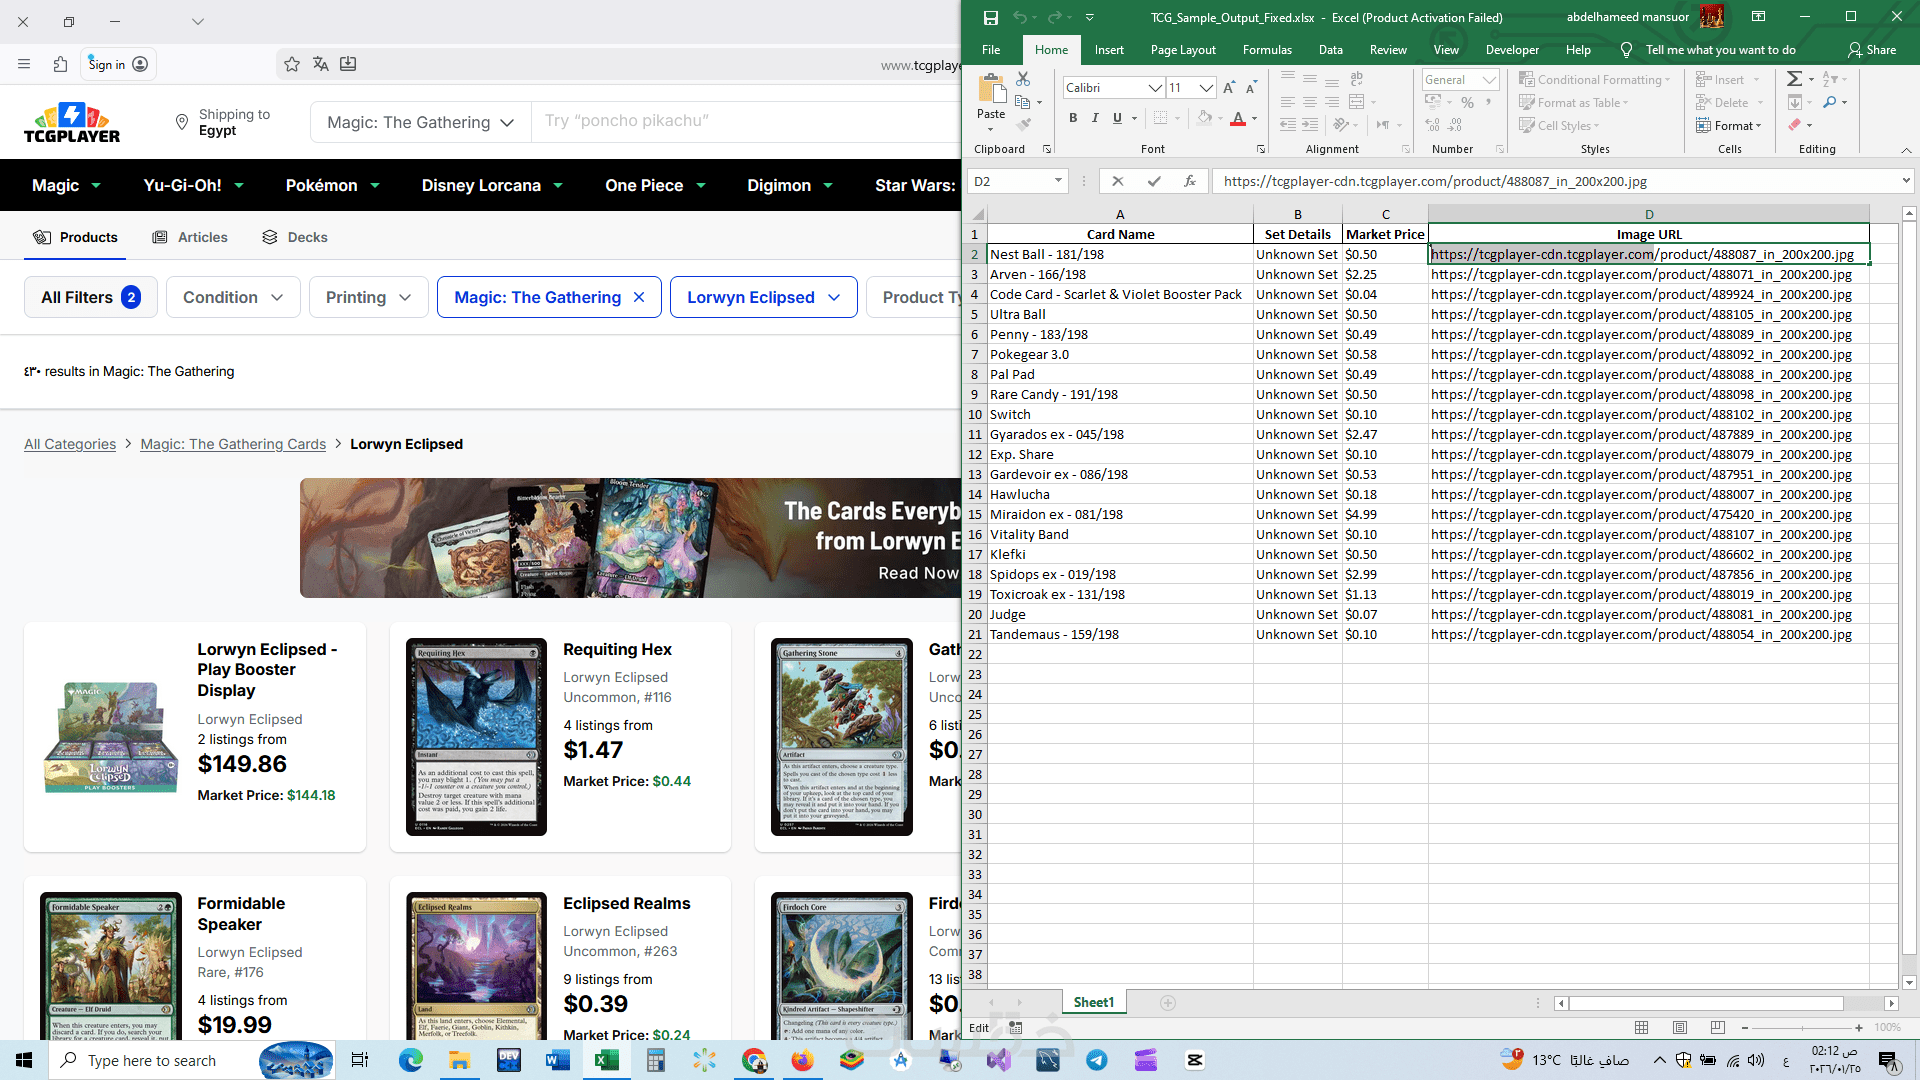Click the AutoSum sigma icon
1920x1080 pixels.
pos(1794,79)
